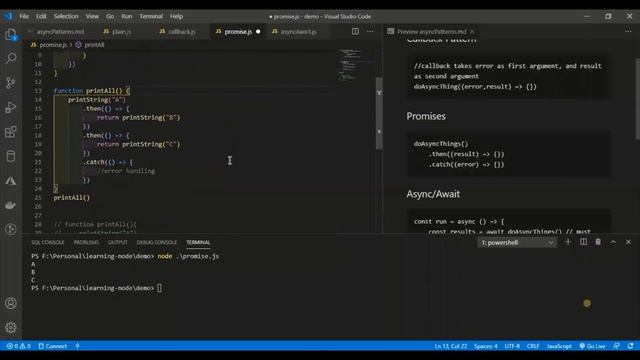Open the OUTPUT panel tab
Image resolution: width=640 pixels, height=360 pixels.
[x=118, y=242]
